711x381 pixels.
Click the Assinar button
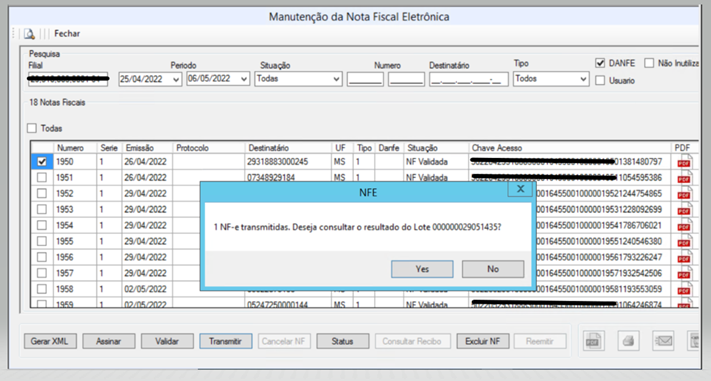pos(108,341)
